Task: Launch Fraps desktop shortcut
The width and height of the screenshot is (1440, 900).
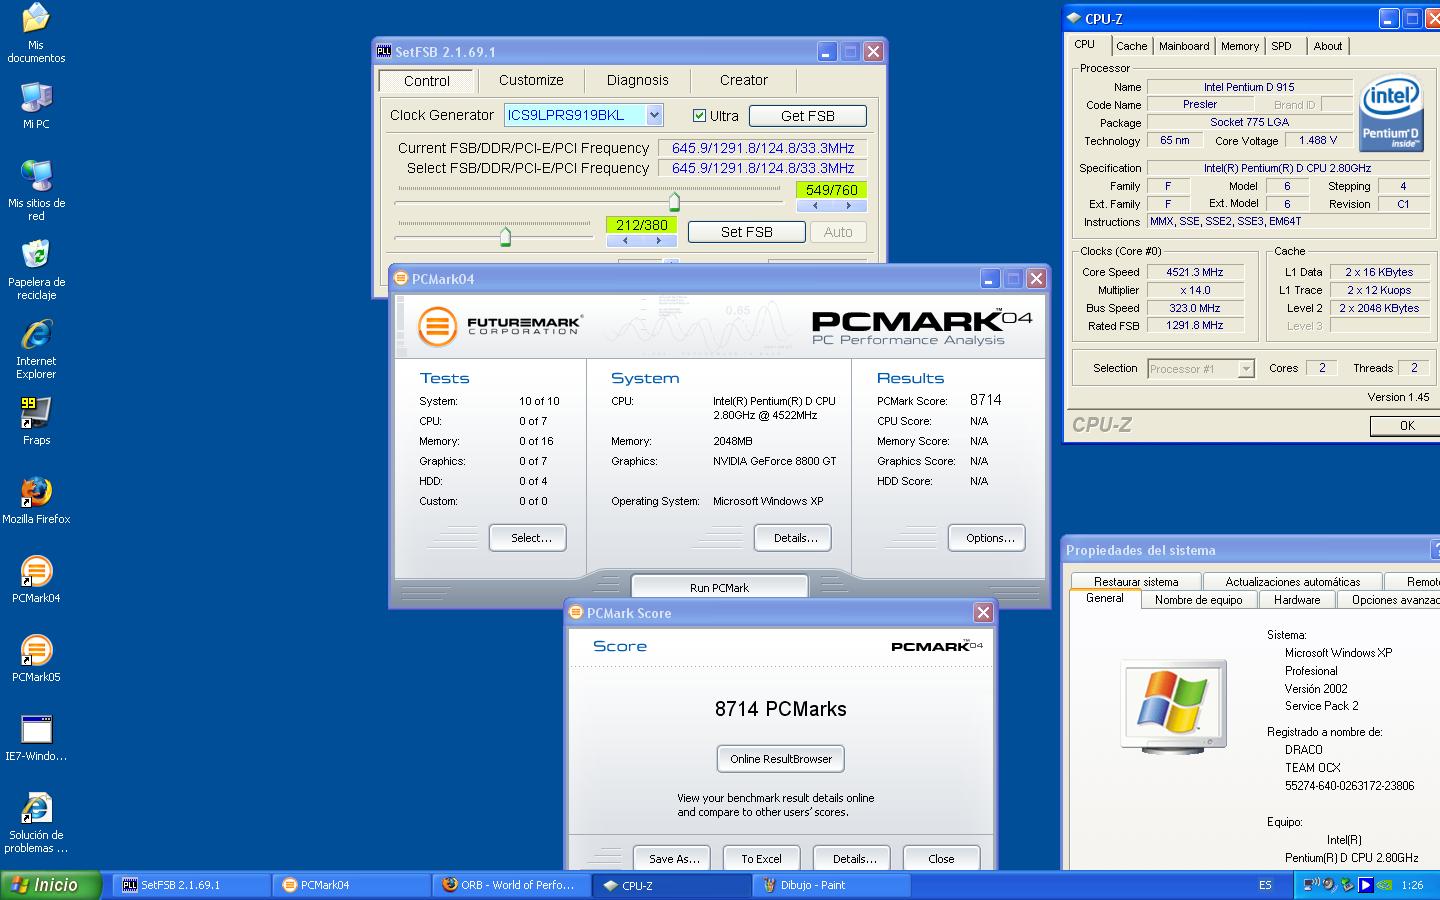Action: click(36, 420)
